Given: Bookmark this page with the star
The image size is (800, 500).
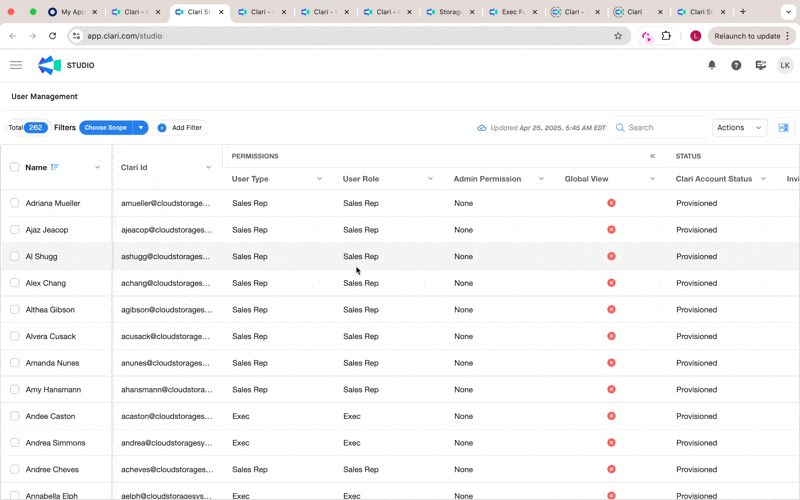Looking at the screenshot, I should pos(618,36).
